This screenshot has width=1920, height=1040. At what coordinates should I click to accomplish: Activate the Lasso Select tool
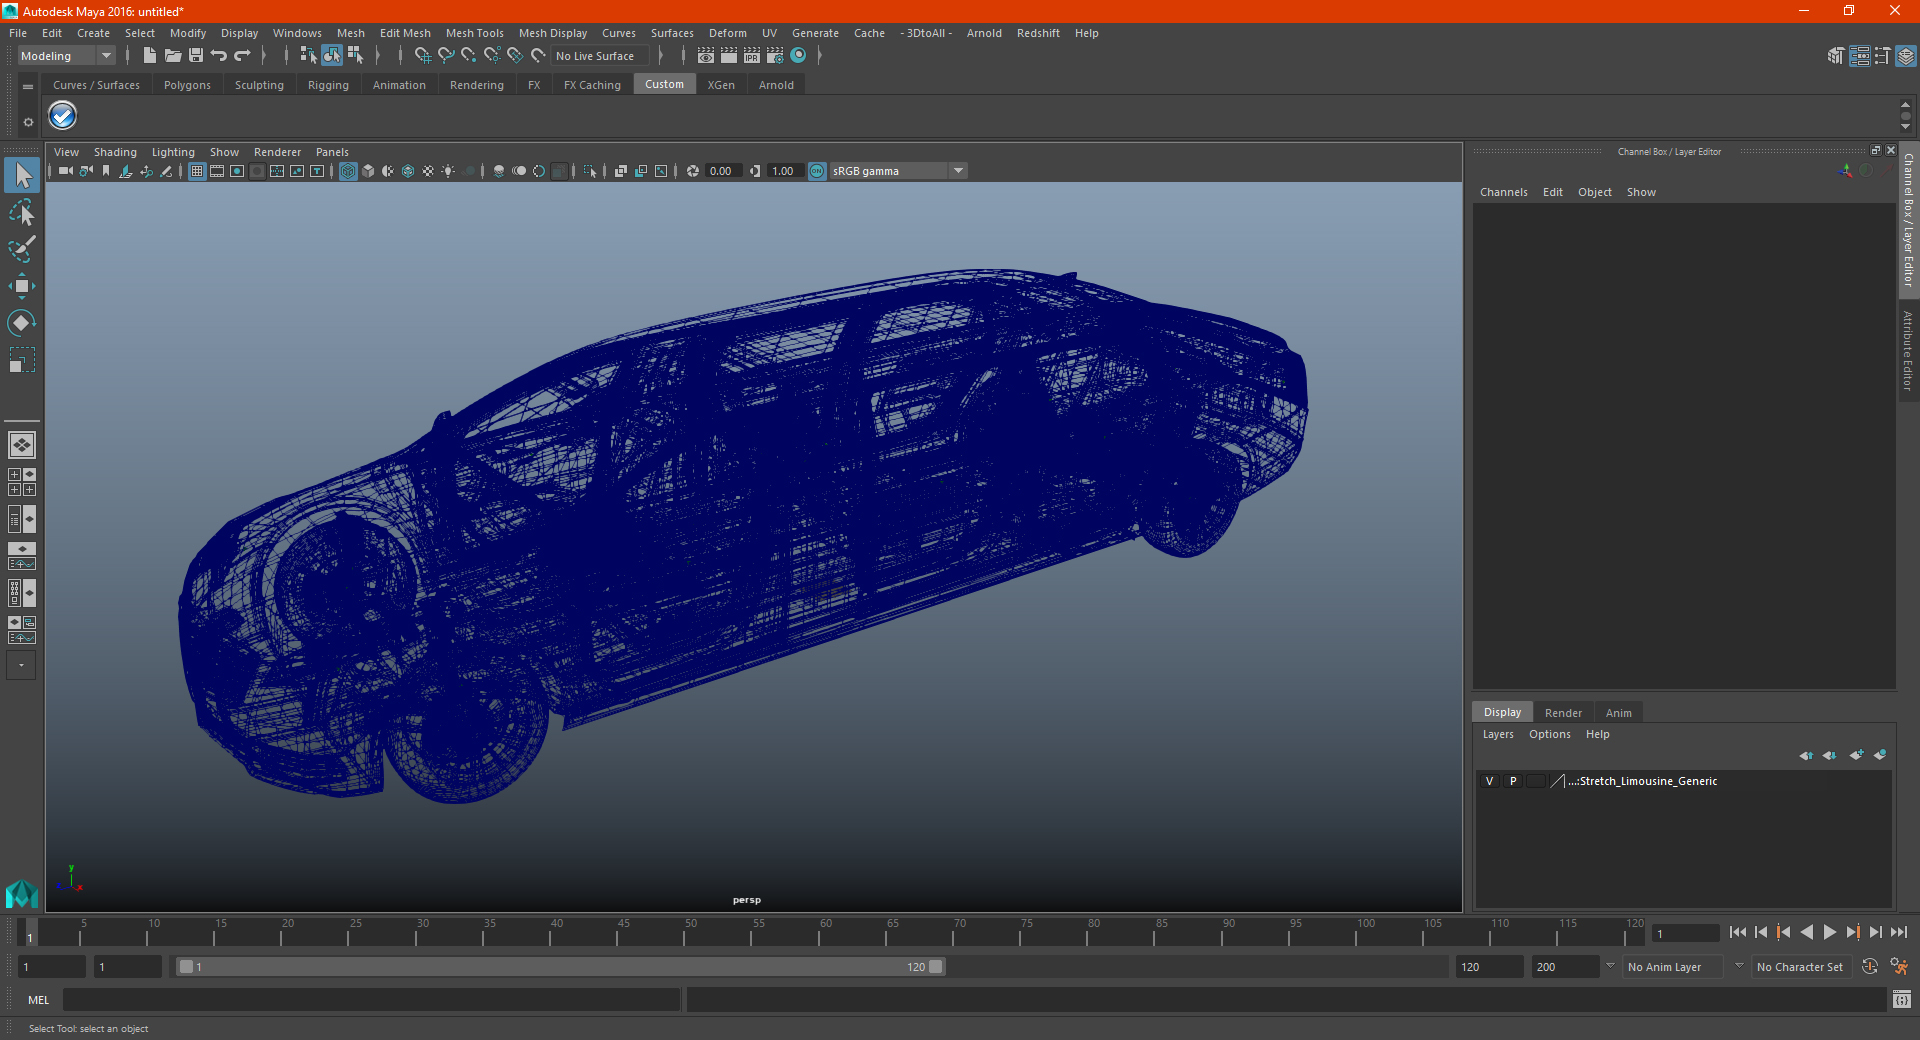(22, 213)
